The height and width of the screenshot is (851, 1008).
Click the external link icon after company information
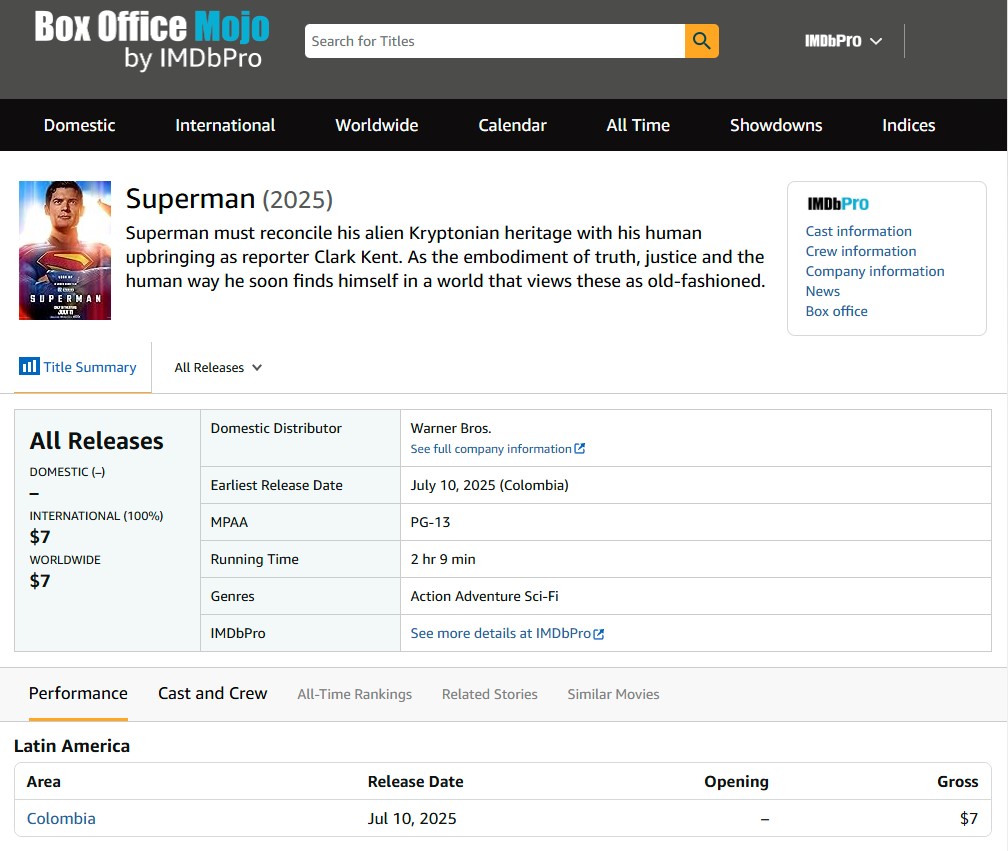(580, 448)
